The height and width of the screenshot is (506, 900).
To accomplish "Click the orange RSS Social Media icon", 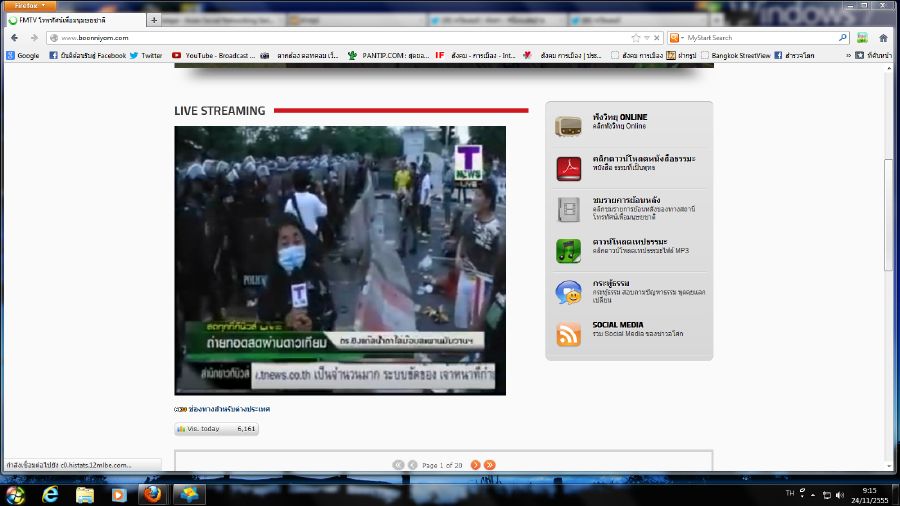I will 568,334.
